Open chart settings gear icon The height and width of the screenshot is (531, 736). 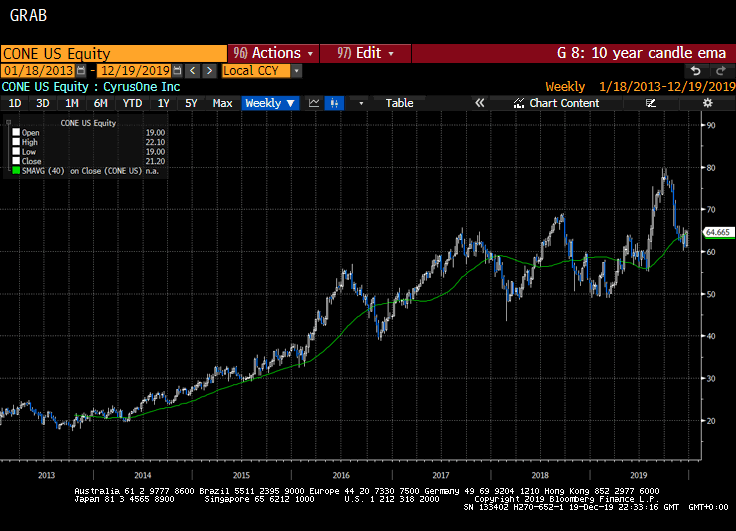point(707,103)
